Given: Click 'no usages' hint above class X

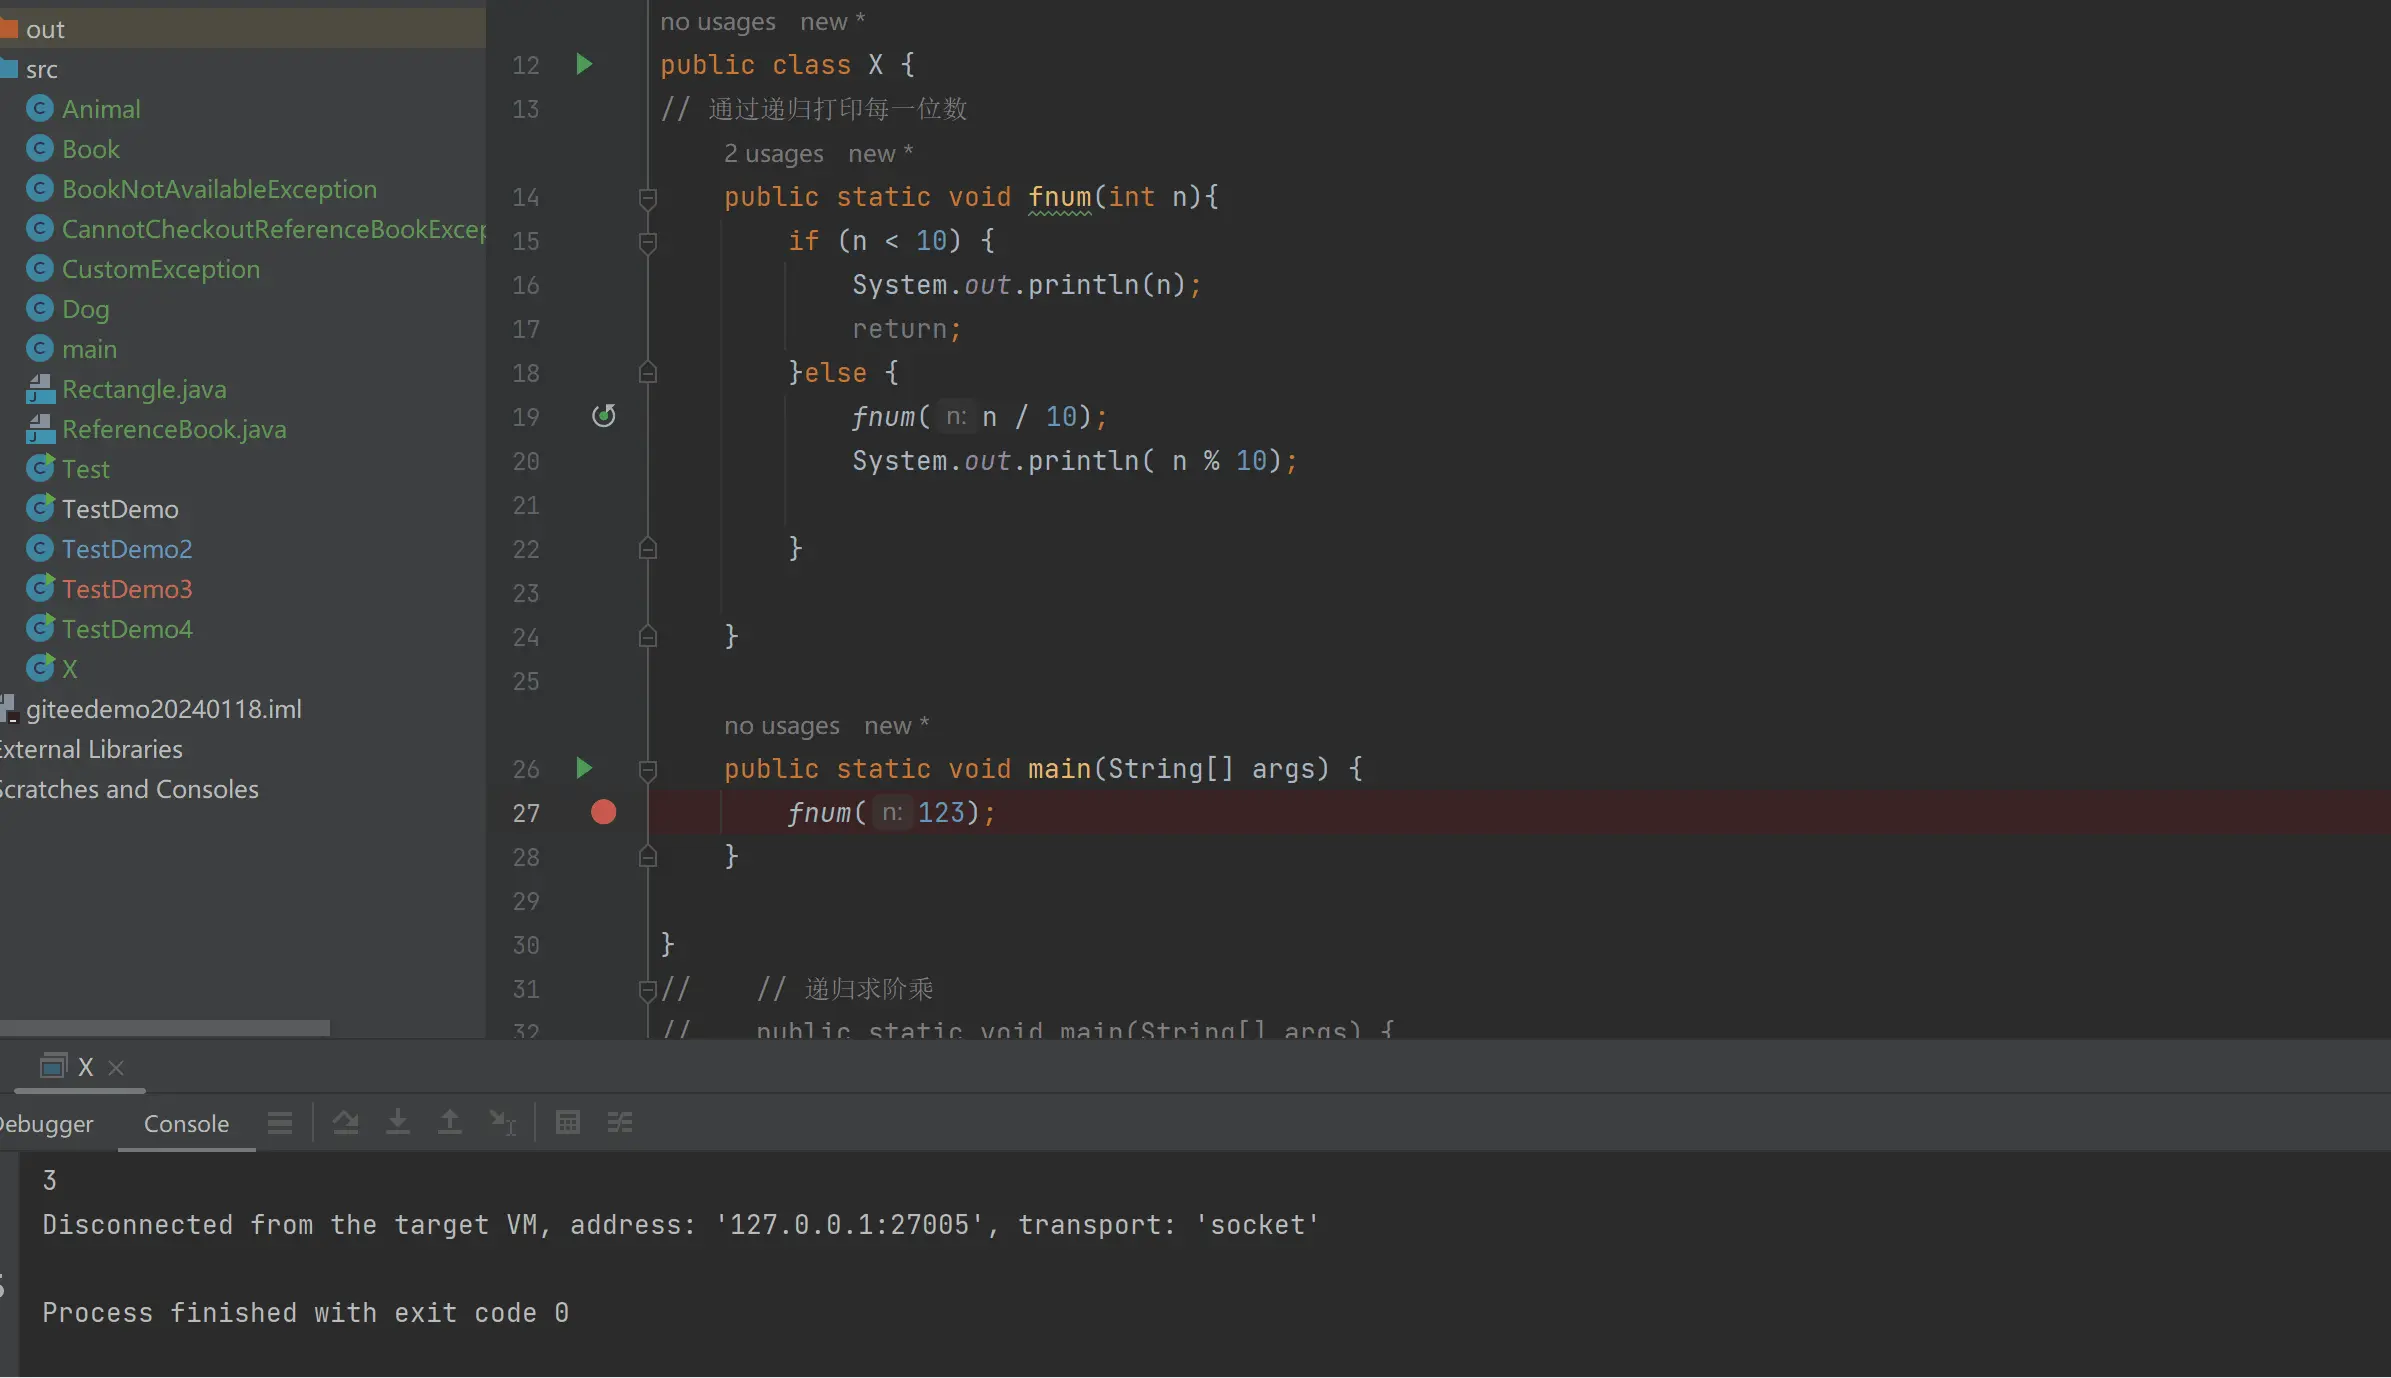Looking at the screenshot, I should 717,21.
